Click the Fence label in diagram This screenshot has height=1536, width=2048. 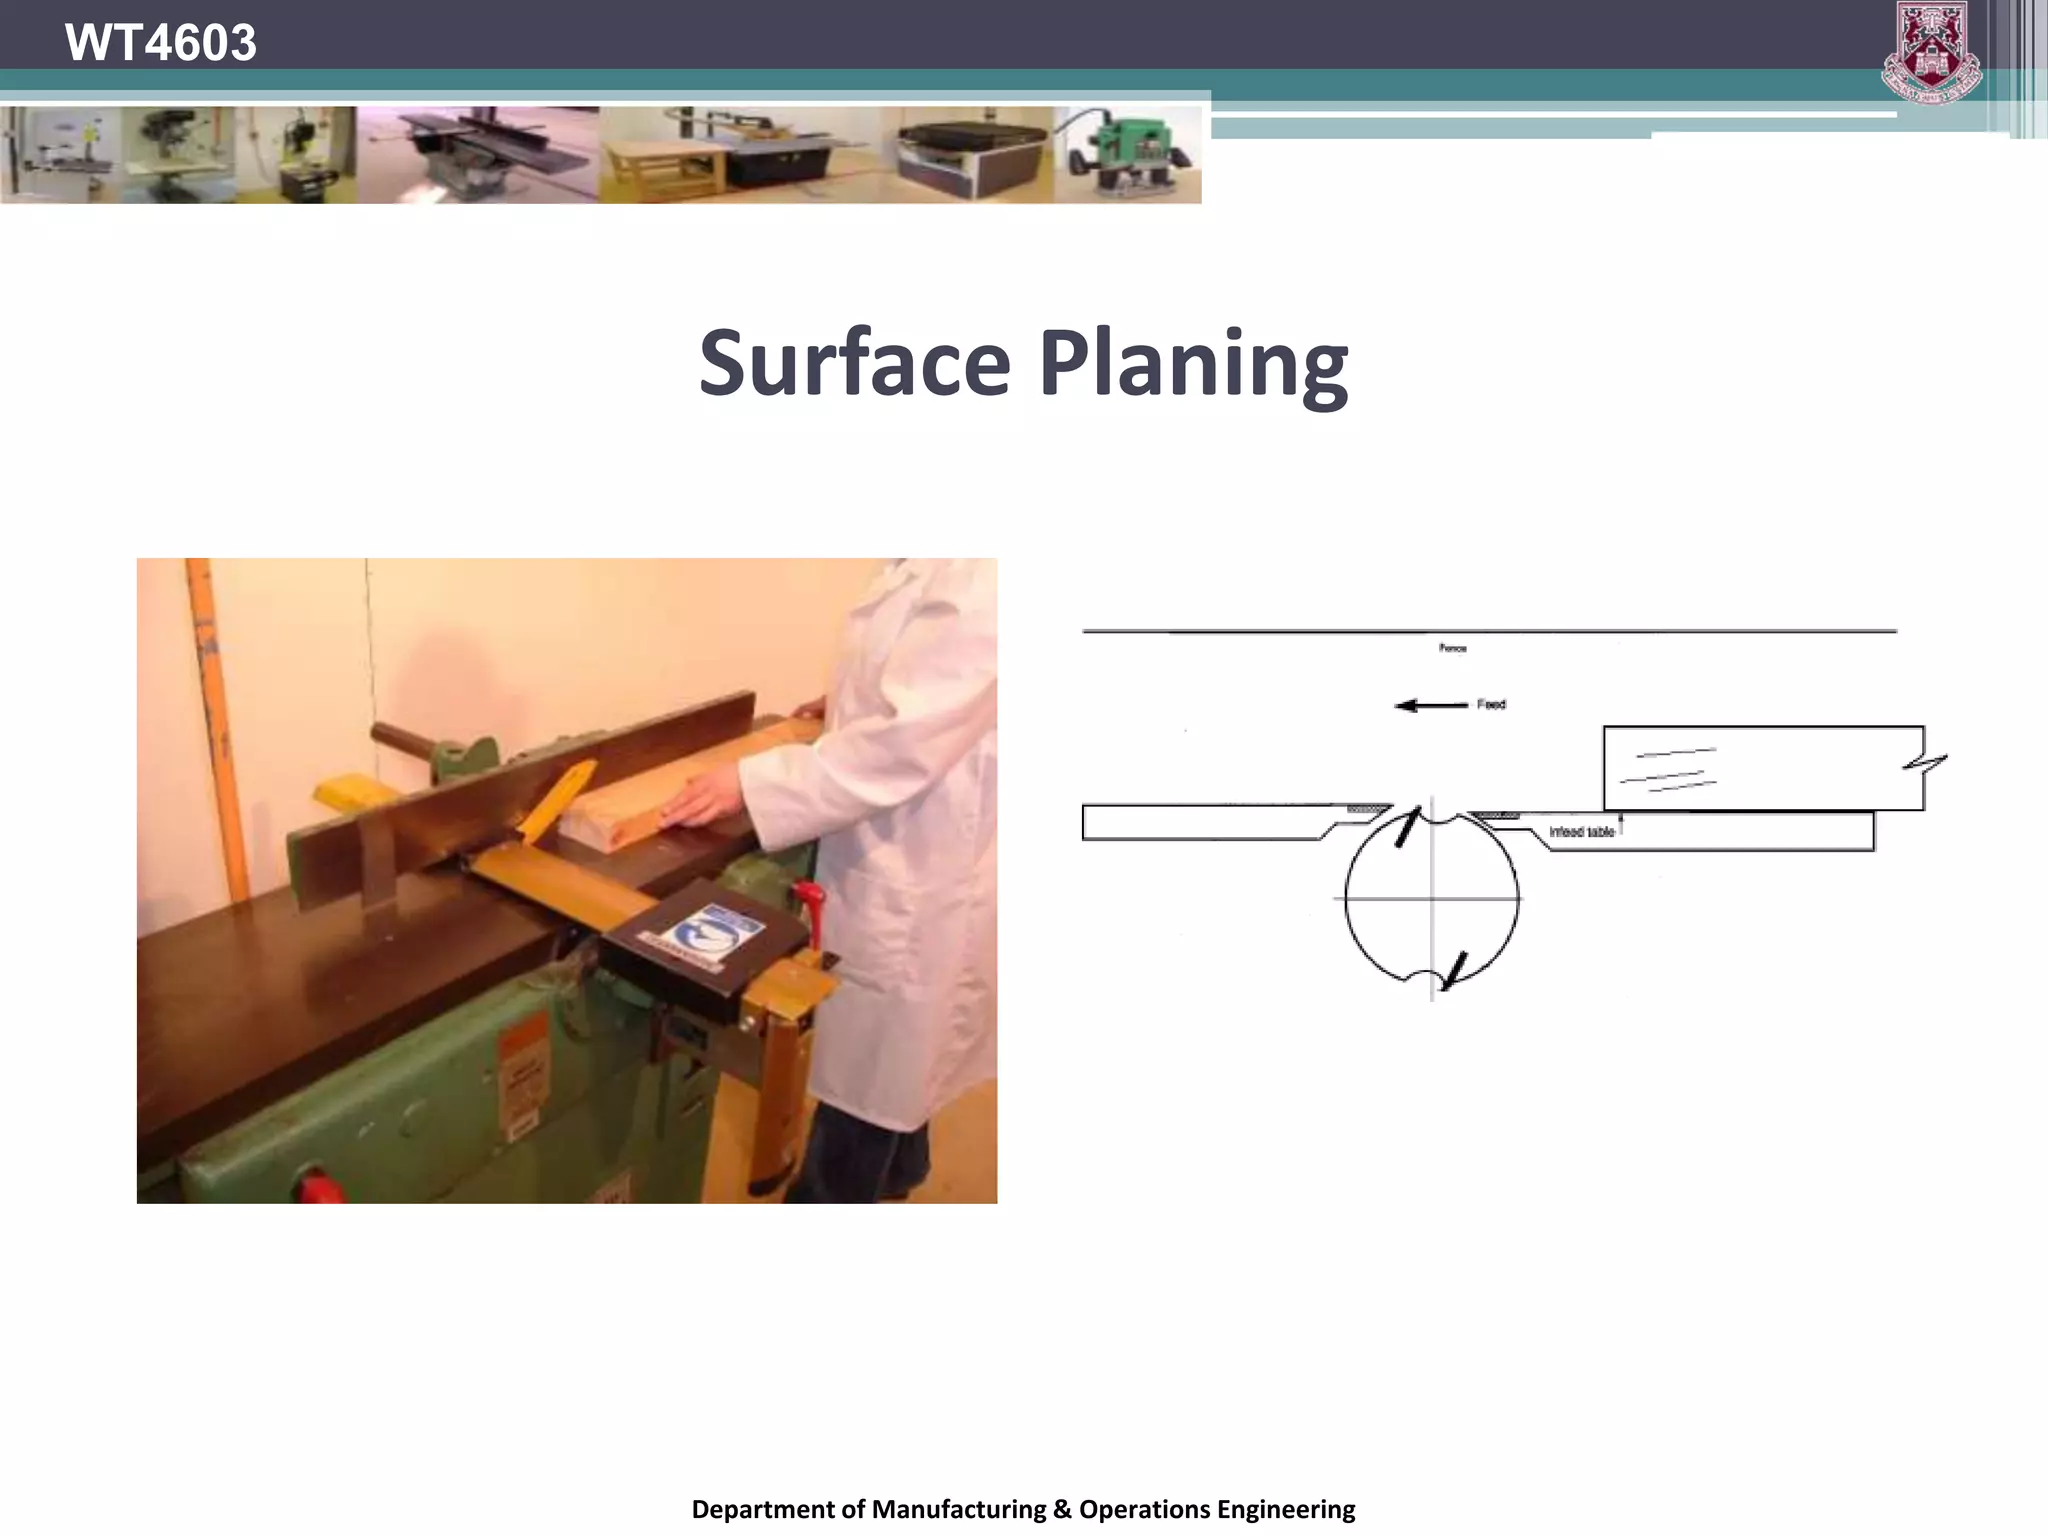coord(1452,649)
